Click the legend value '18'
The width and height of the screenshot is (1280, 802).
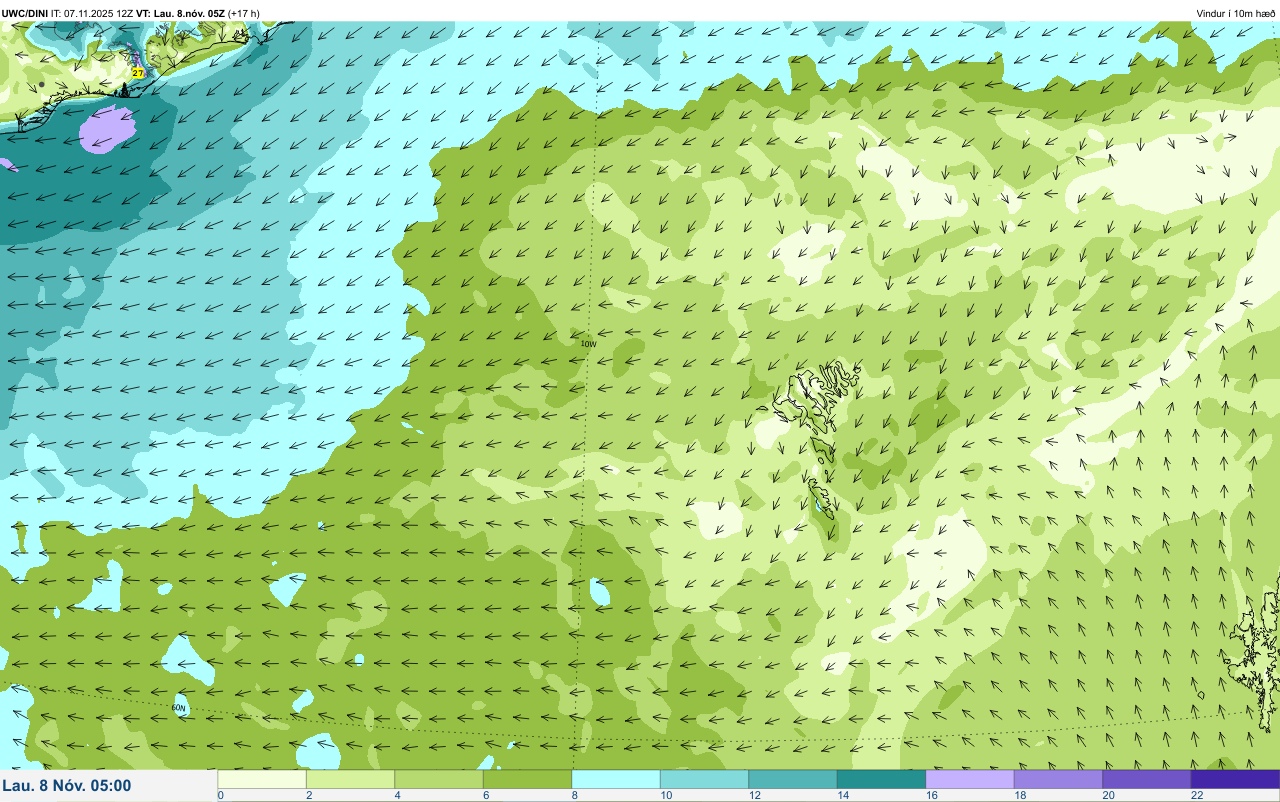click(x=1019, y=795)
